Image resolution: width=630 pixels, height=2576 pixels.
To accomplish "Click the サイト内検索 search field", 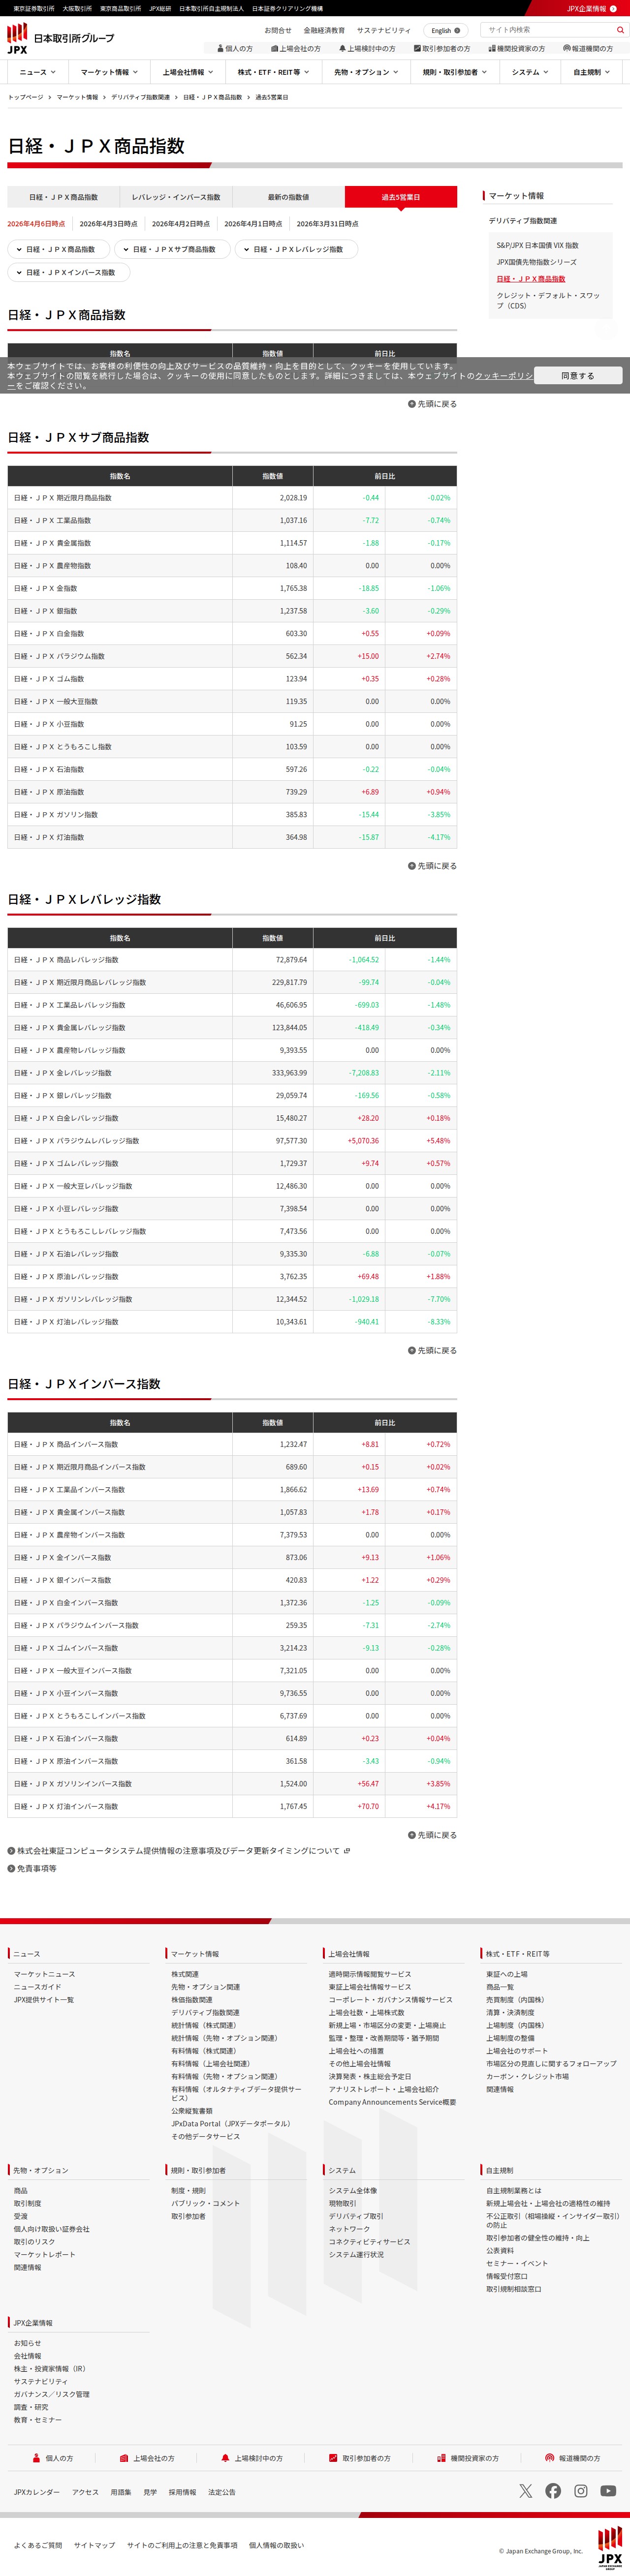I will 548,30.
